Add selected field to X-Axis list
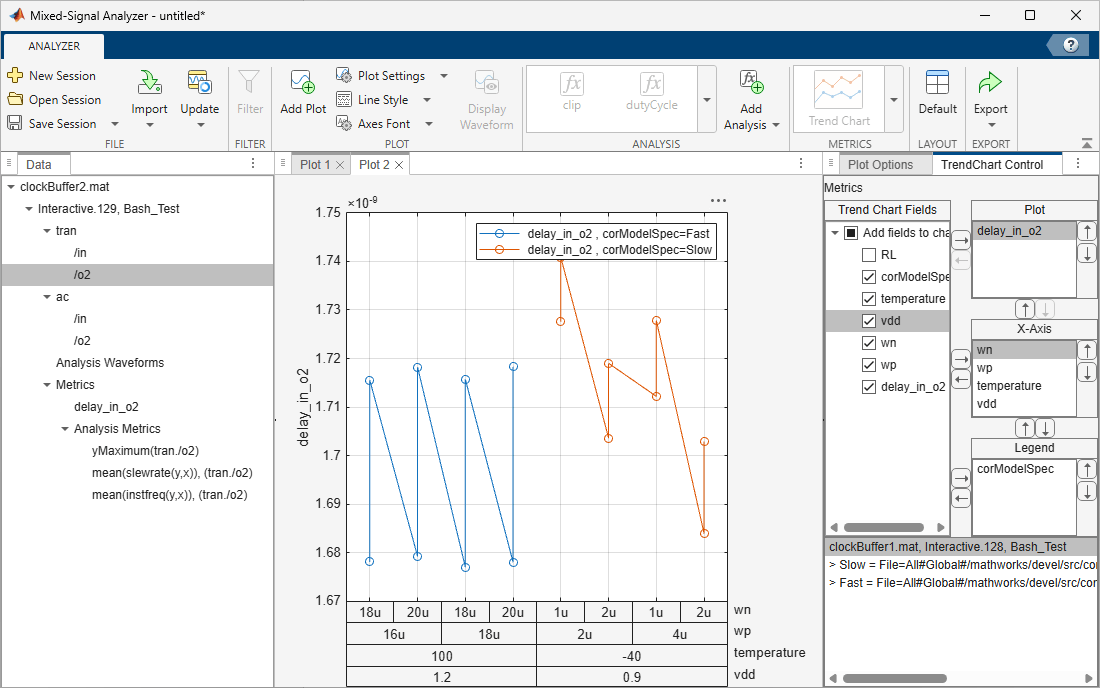 [x=960, y=360]
